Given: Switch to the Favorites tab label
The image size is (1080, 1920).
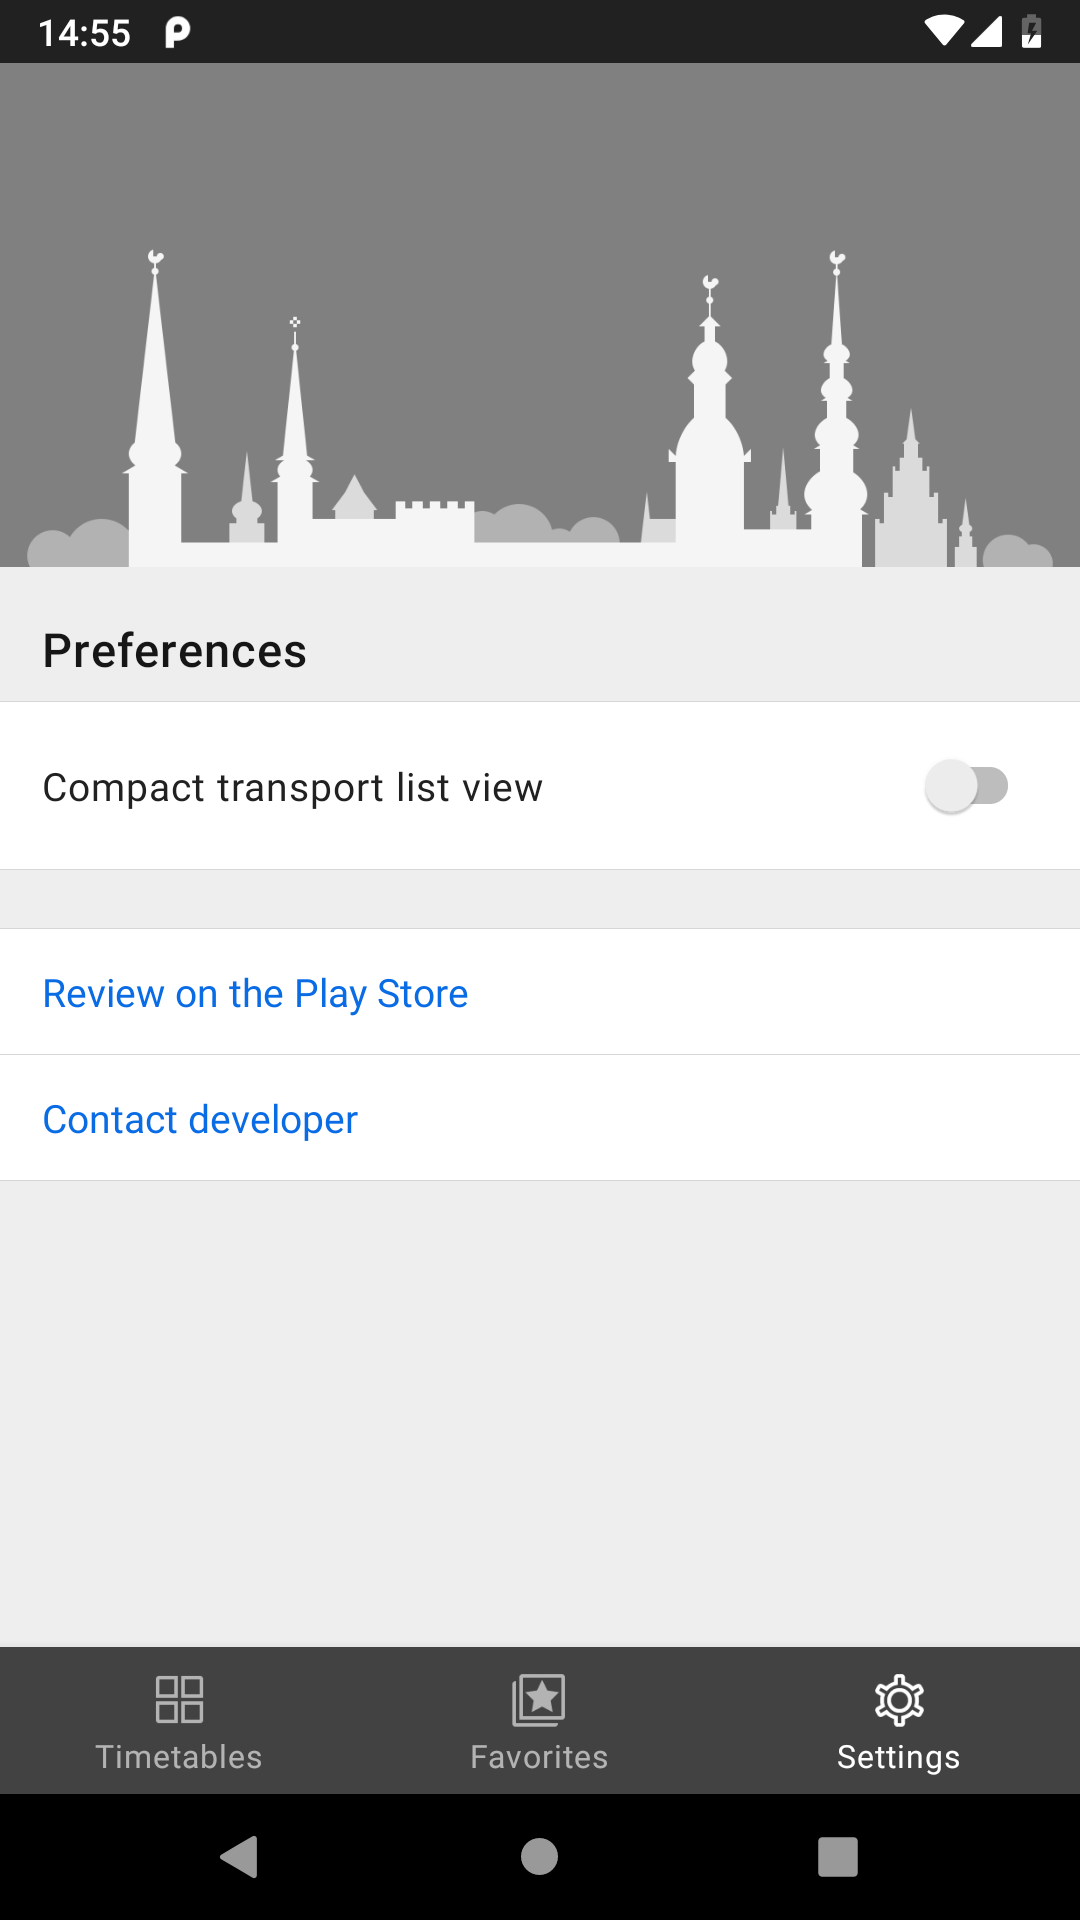Looking at the screenshot, I should (539, 1757).
